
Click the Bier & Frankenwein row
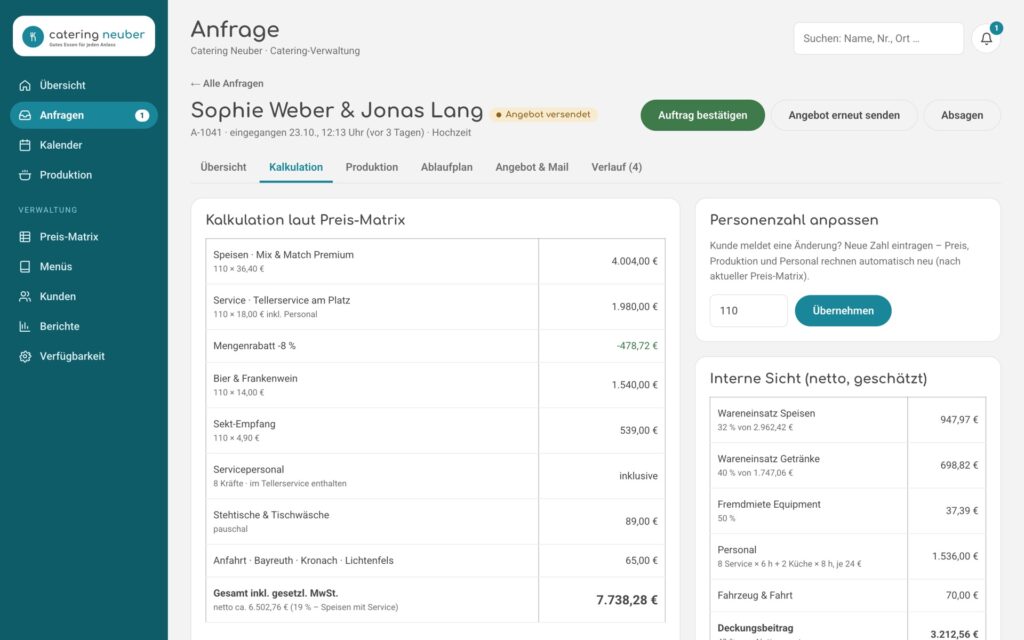[436, 385]
